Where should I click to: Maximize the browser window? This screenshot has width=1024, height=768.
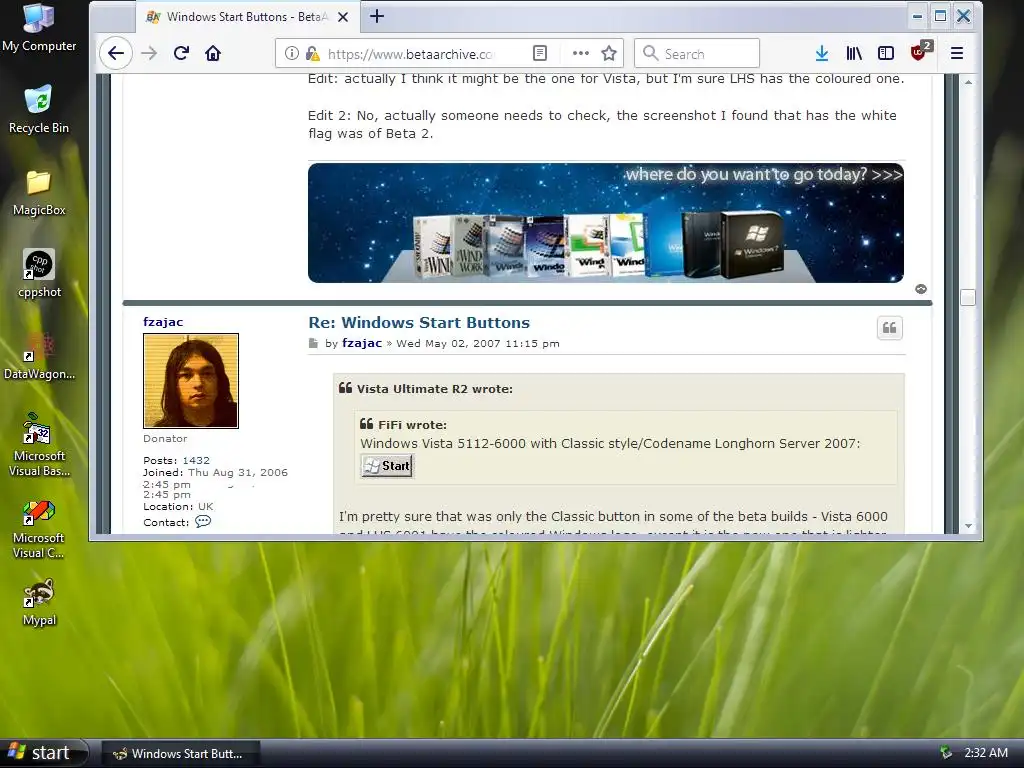940,16
